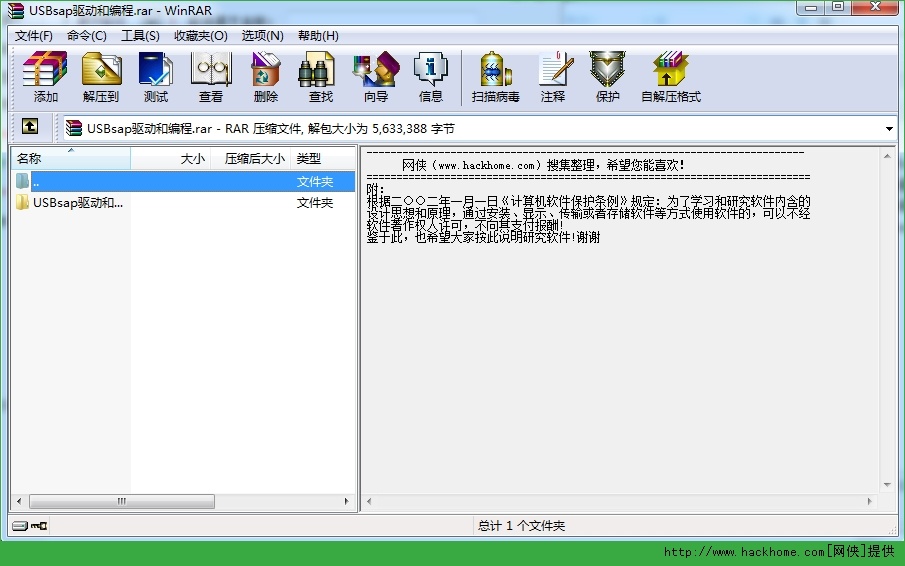Convert to 自解压格式 (SFX) archive
Viewport: 905px width, 566px height.
pyautogui.click(x=671, y=77)
